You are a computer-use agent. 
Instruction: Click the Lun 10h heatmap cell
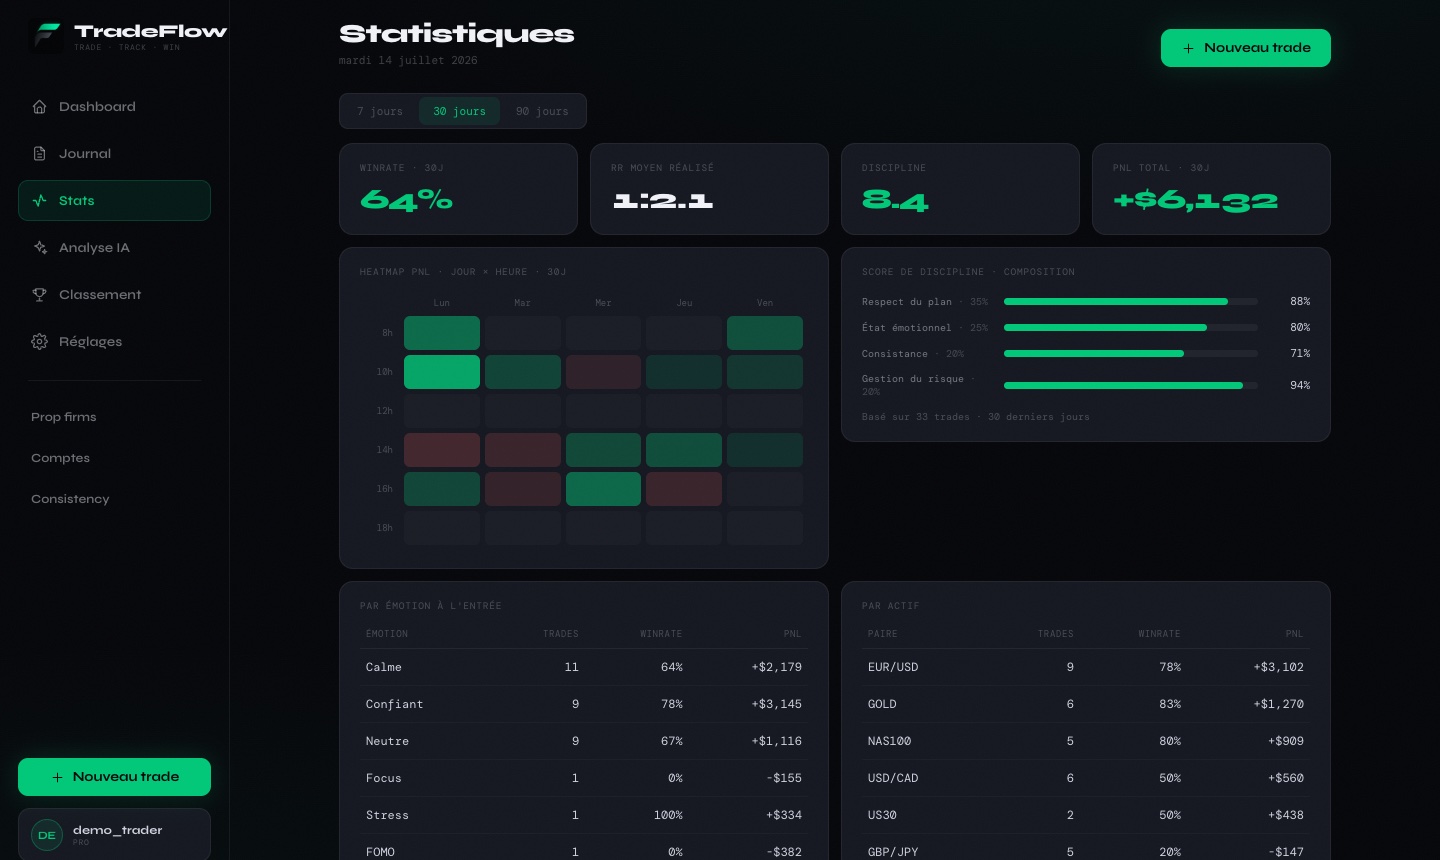coord(442,372)
